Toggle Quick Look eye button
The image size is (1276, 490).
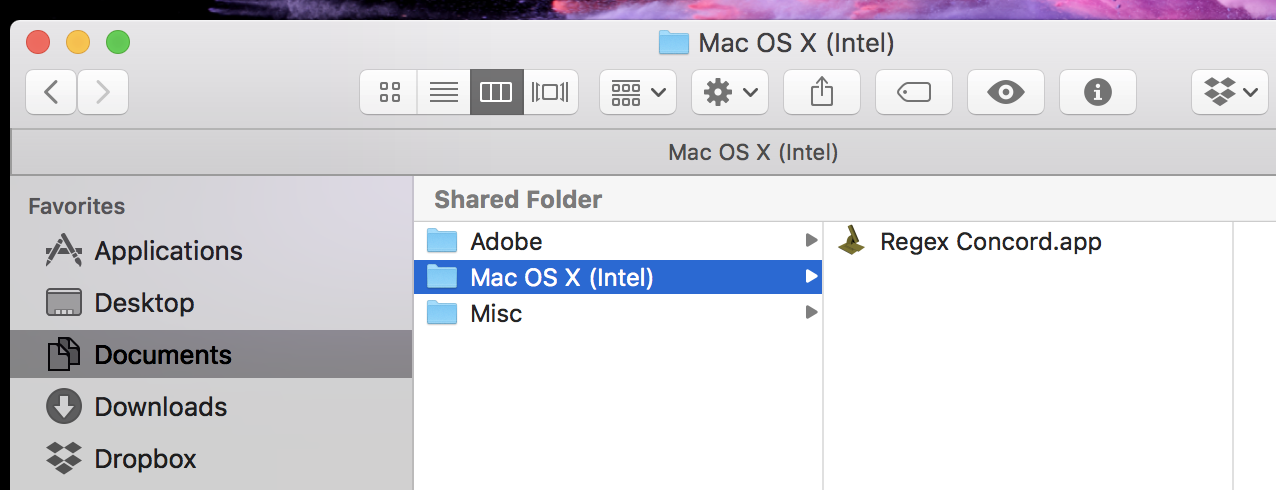1005,93
